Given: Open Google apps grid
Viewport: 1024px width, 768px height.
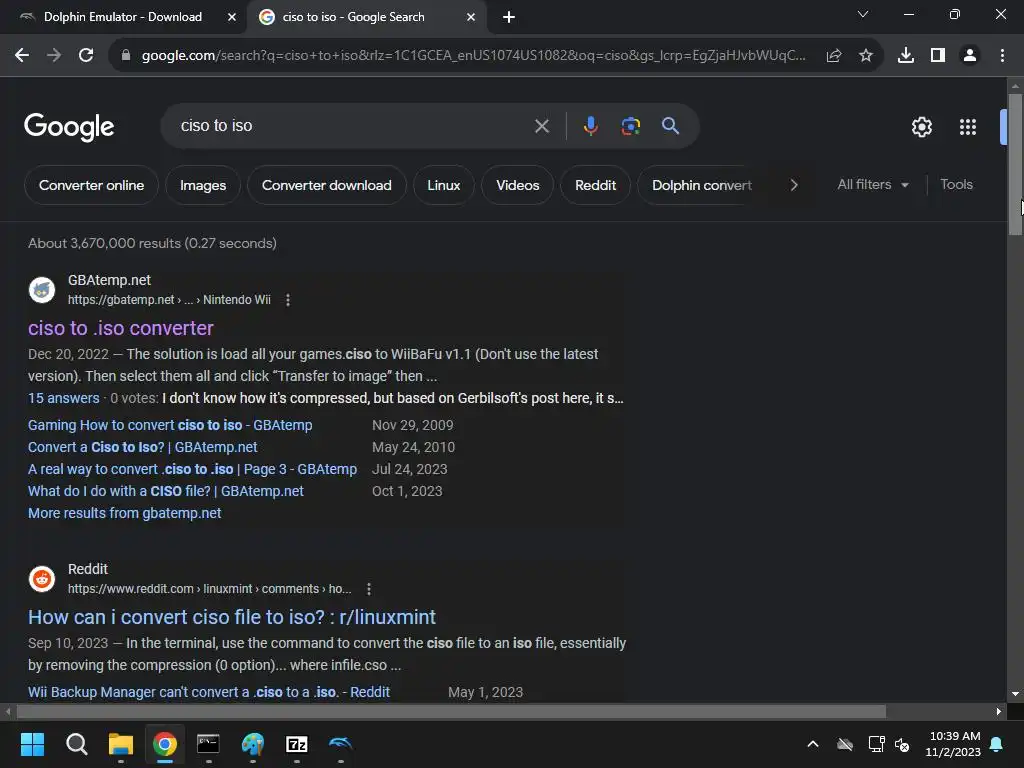Looking at the screenshot, I should click(x=968, y=127).
